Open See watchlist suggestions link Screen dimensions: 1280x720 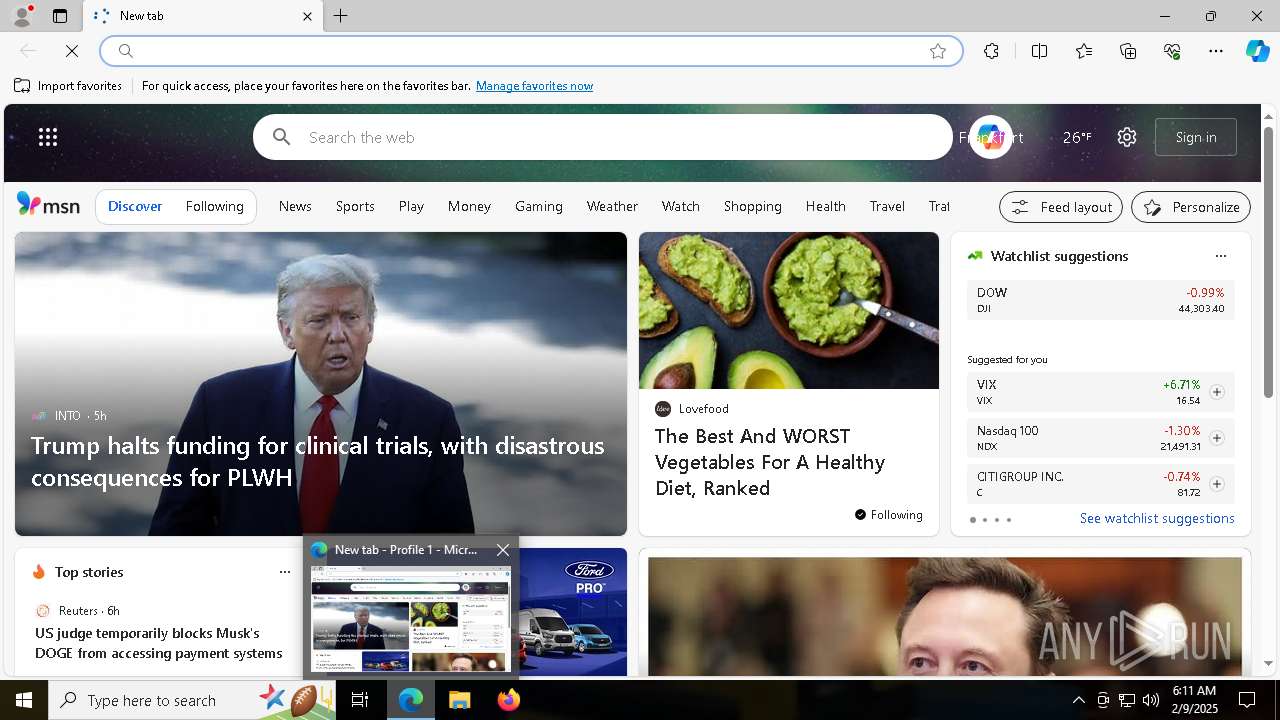pos(1157,518)
